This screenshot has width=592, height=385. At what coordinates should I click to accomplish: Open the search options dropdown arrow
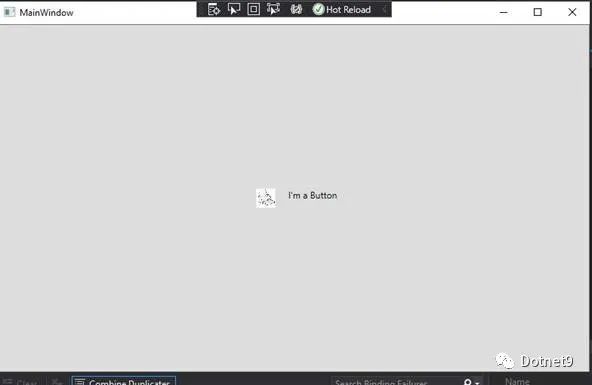[x=477, y=382]
